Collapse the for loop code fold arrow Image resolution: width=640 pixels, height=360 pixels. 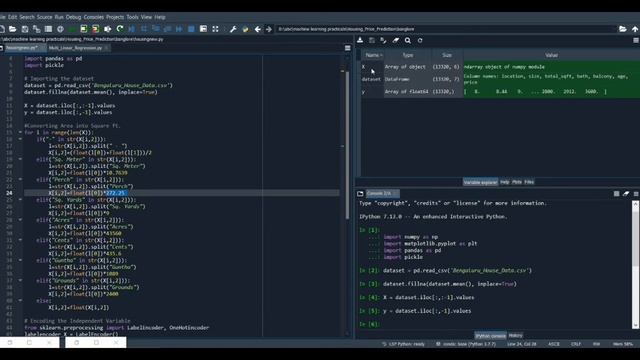[x=20, y=132]
